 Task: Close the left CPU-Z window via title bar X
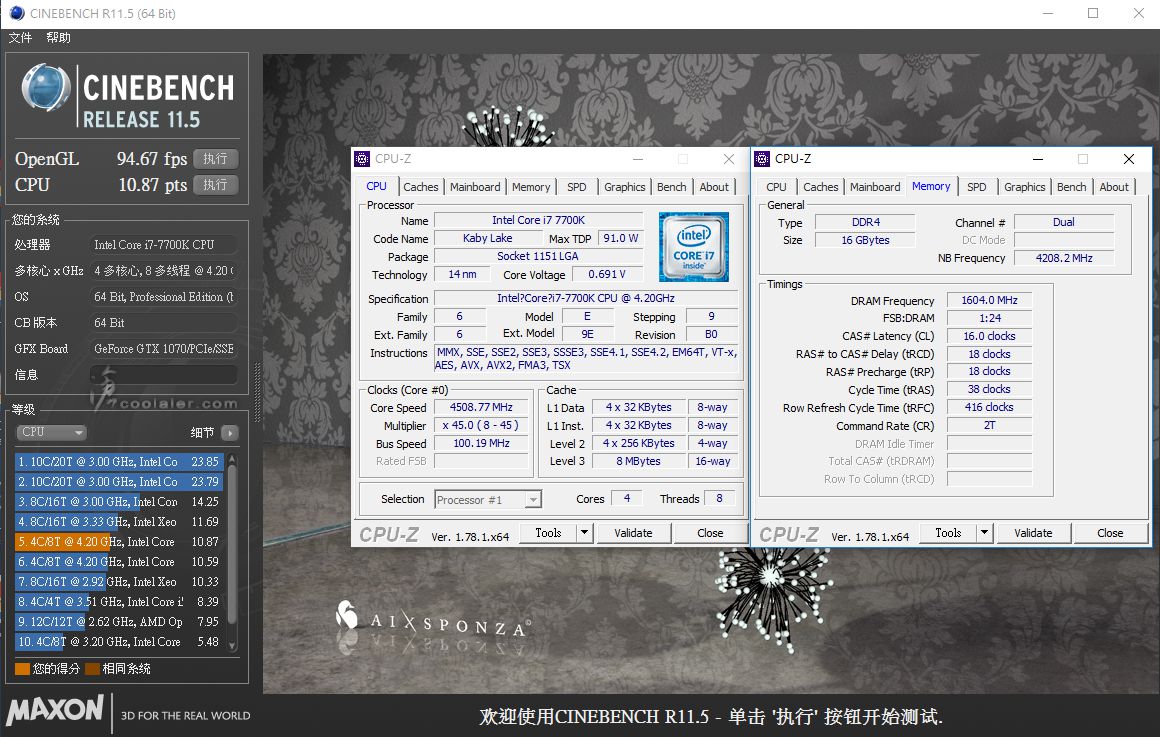pos(729,158)
